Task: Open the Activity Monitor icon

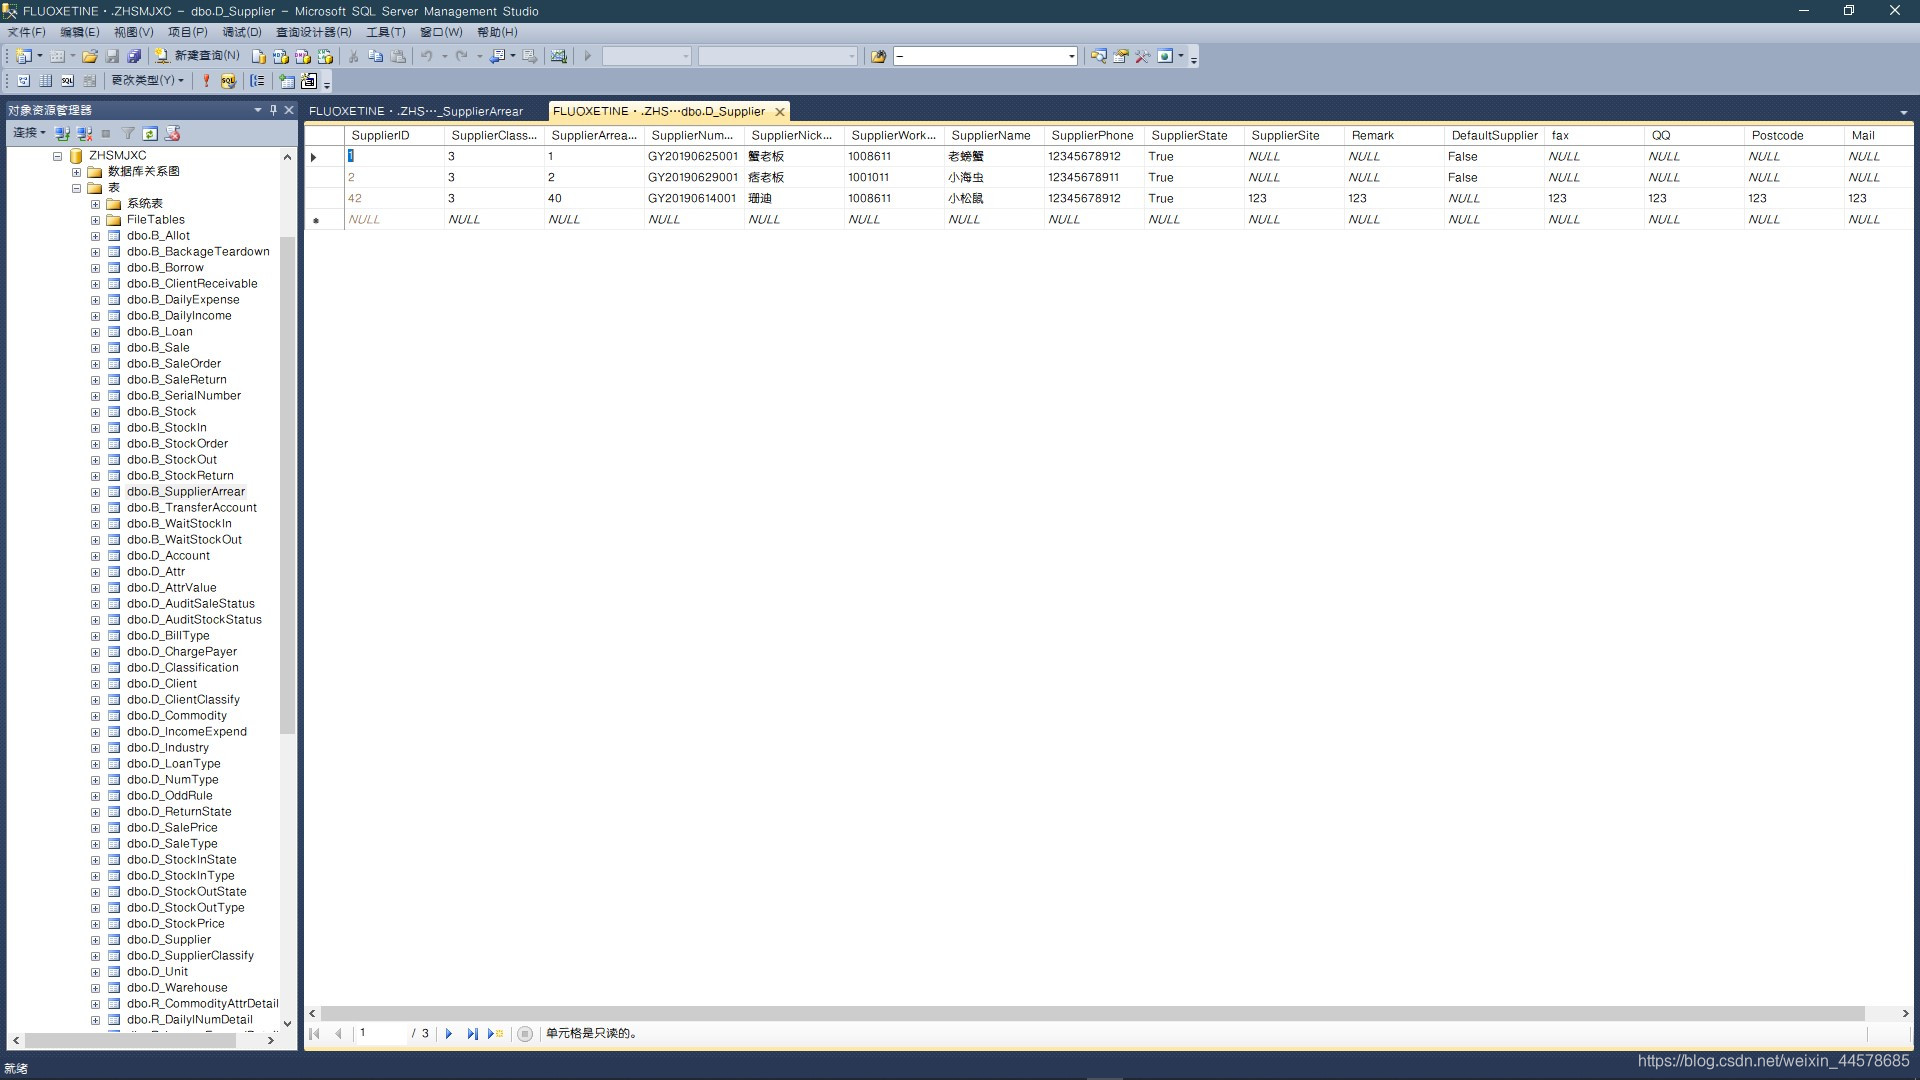Action: [559, 56]
